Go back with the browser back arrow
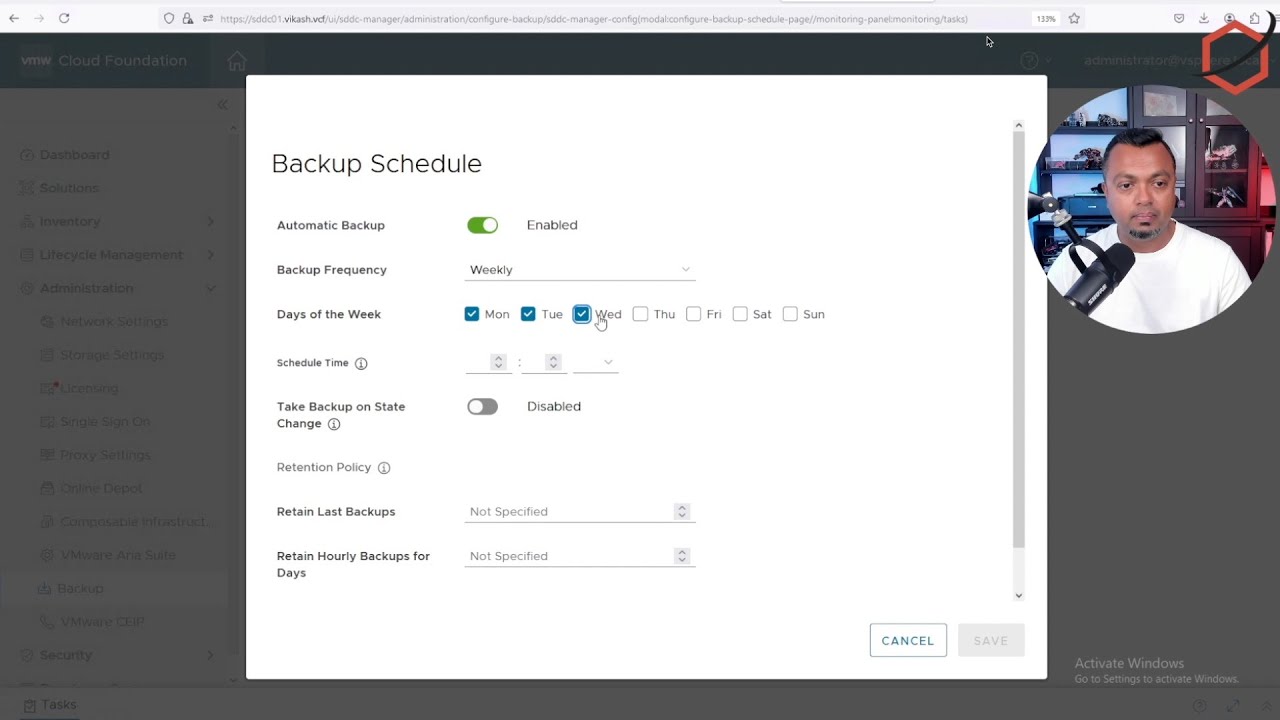Image resolution: width=1280 pixels, height=720 pixels. click(14, 18)
